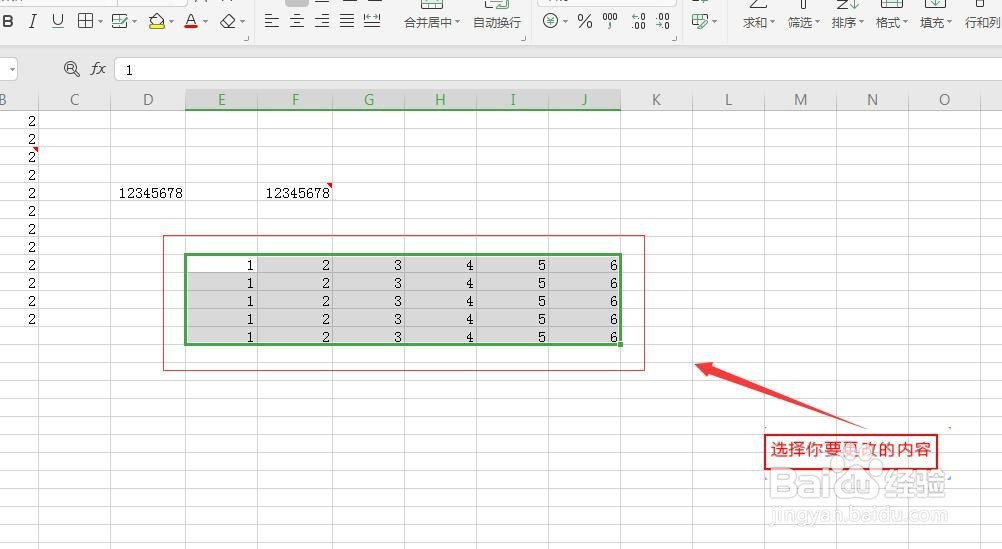Align text right
1002x549 pixels.
pyautogui.click(x=322, y=21)
